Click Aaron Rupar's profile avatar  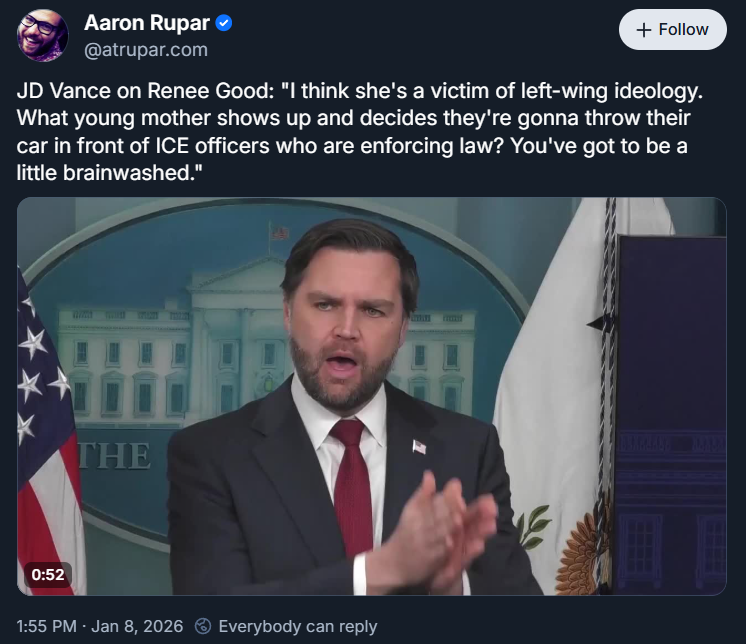pos(43,35)
